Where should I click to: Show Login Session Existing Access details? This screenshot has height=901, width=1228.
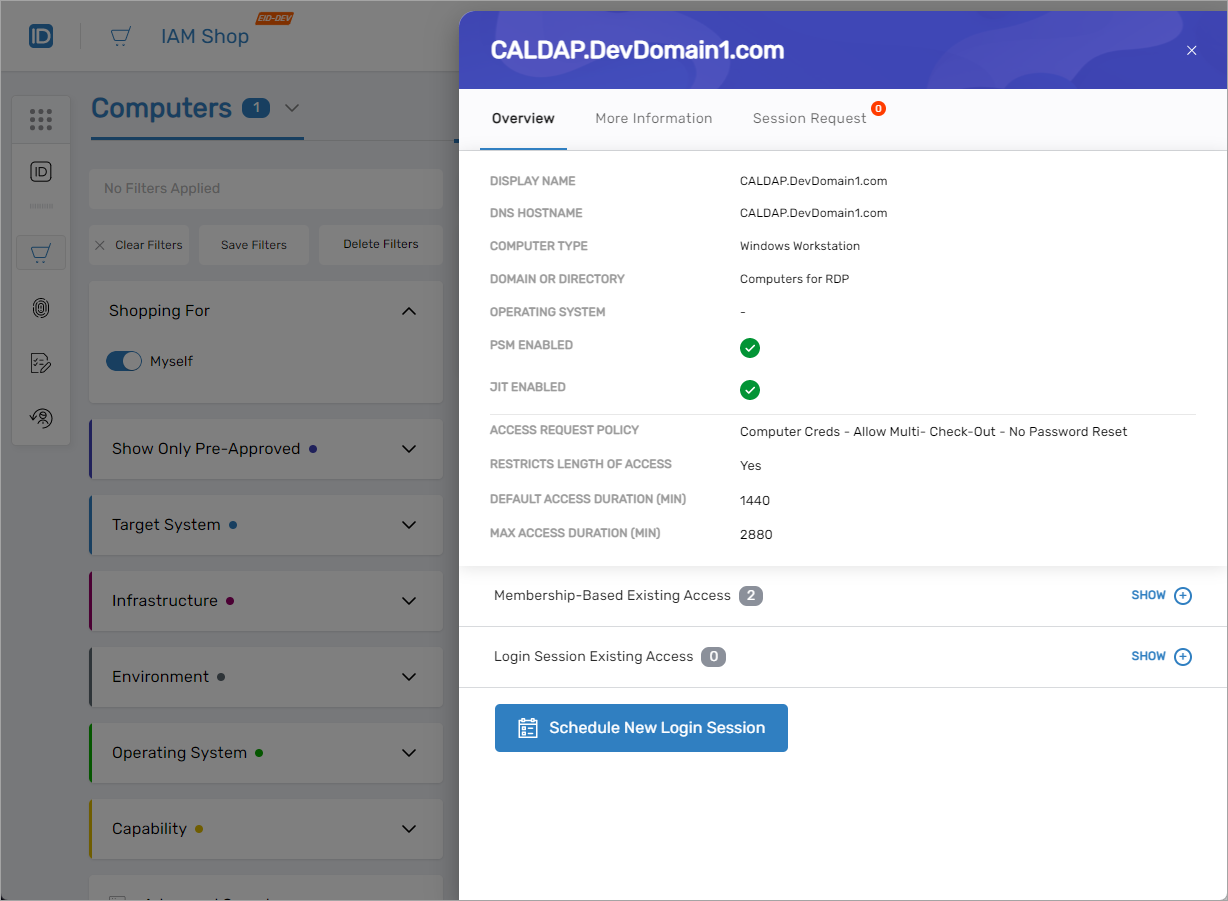1161,657
